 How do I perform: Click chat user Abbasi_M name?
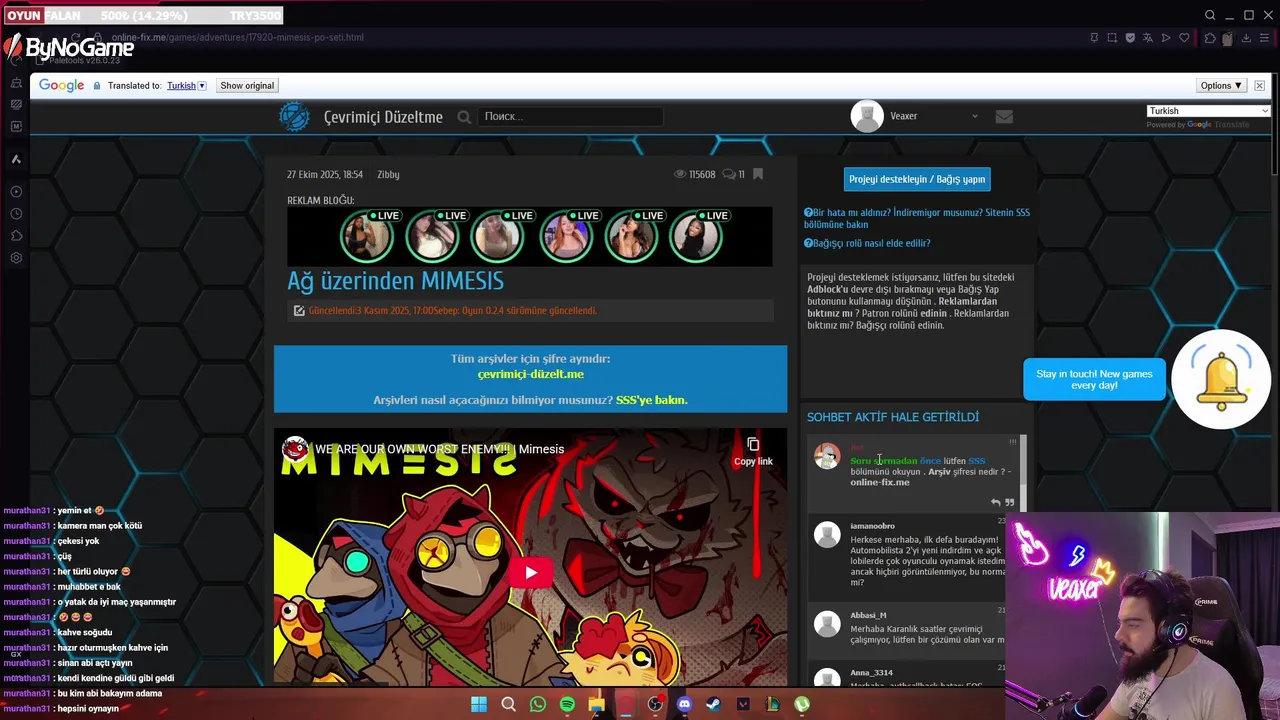coord(868,615)
